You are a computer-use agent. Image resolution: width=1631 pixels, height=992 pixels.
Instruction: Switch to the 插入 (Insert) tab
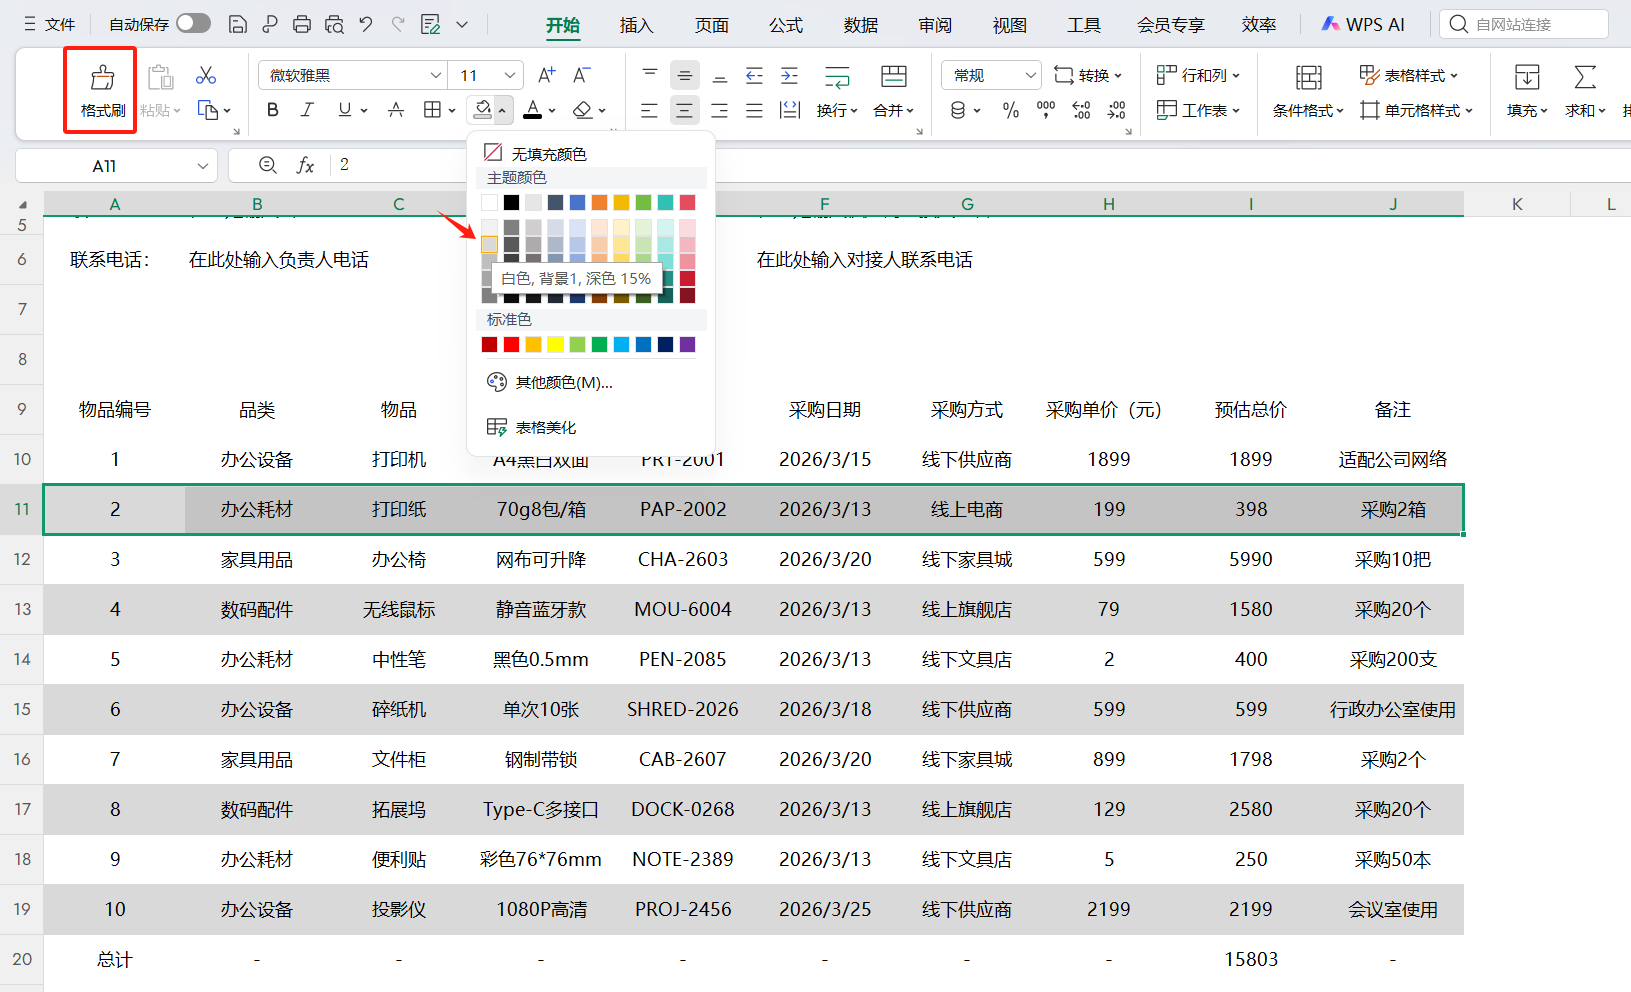(x=636, y=25)
